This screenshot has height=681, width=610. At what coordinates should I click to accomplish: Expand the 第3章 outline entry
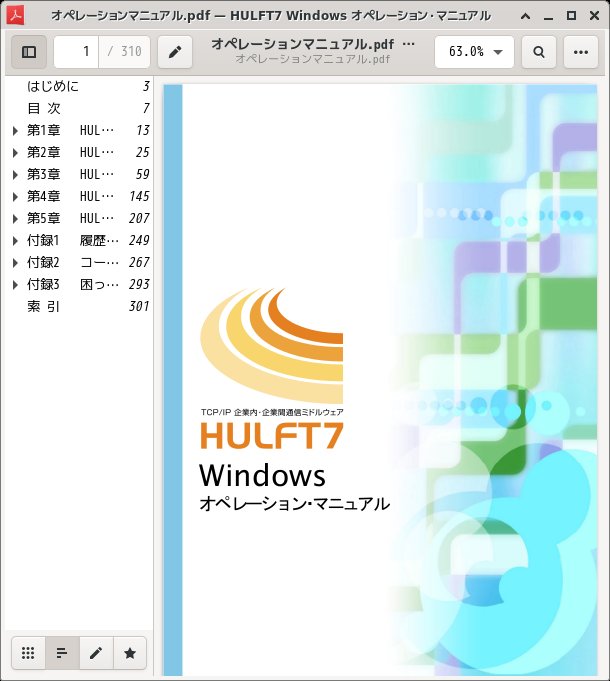pos(15,175)
